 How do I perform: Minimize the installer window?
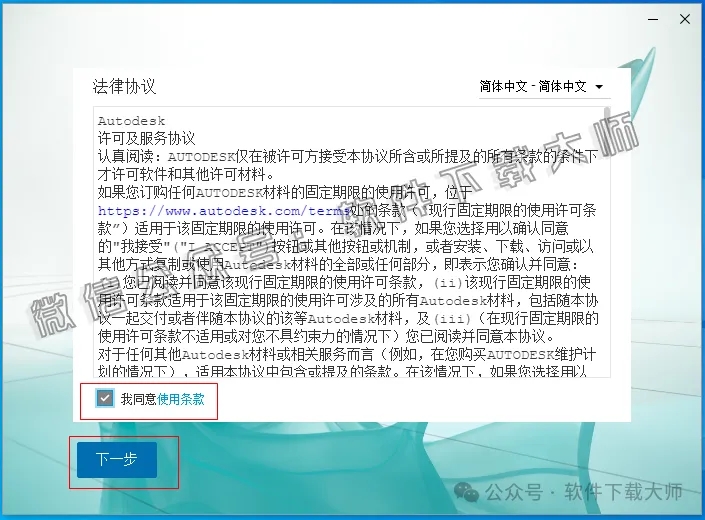click(653, 19)
